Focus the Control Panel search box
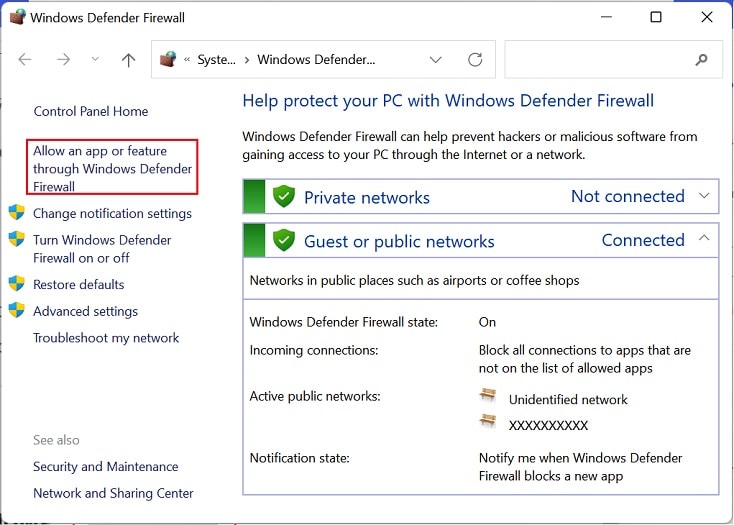734x525 pixels. click(x=613, y=59)
